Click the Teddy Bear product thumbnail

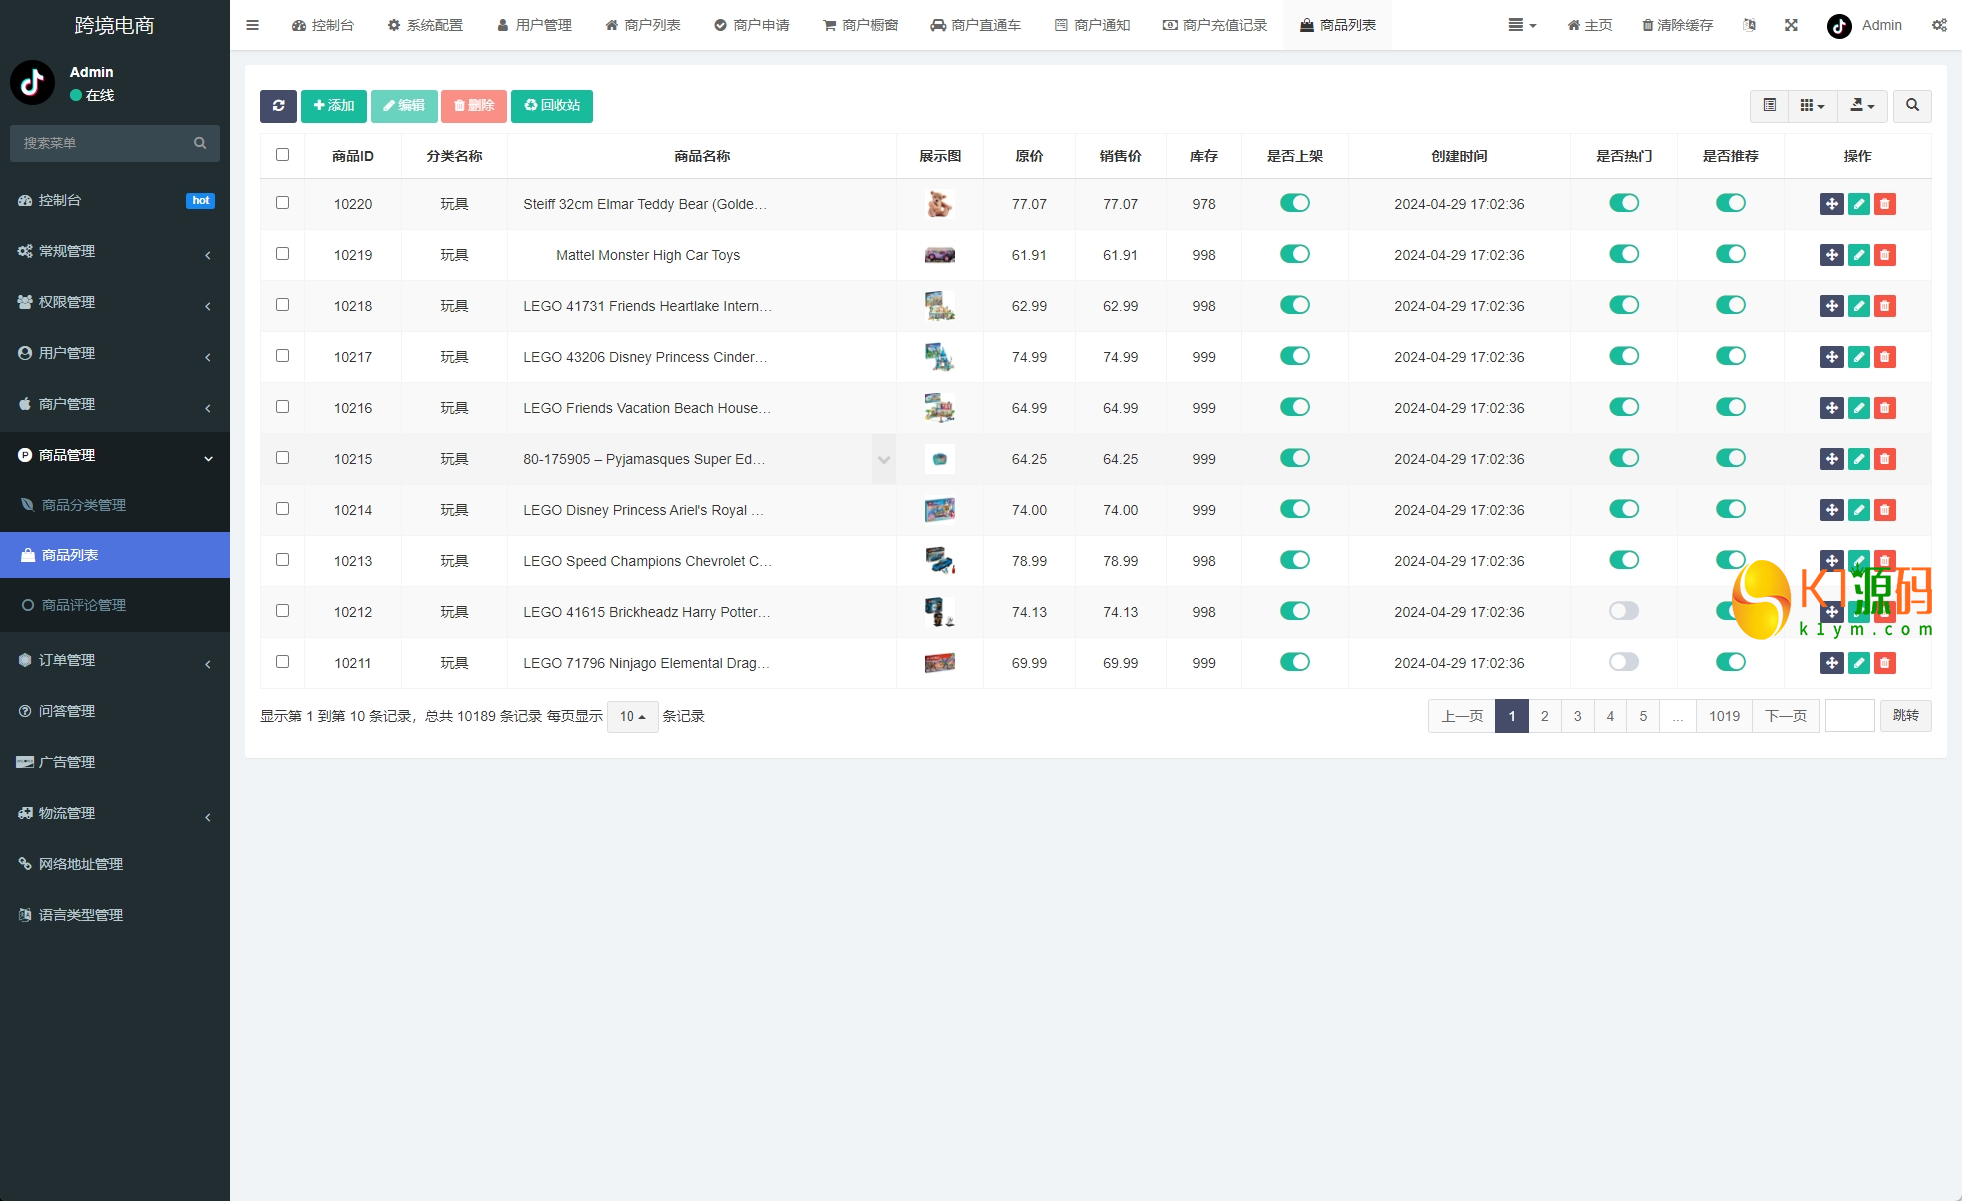click(939, 204)
